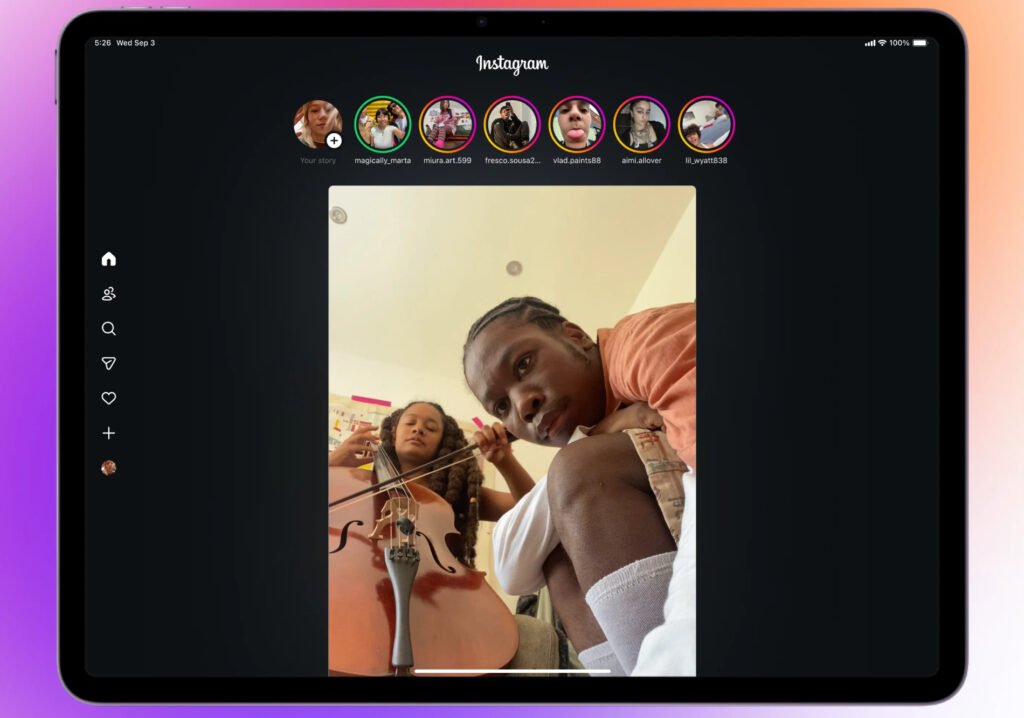
Task: Open magically_marta's story
Action: click(x=382, y=123)
